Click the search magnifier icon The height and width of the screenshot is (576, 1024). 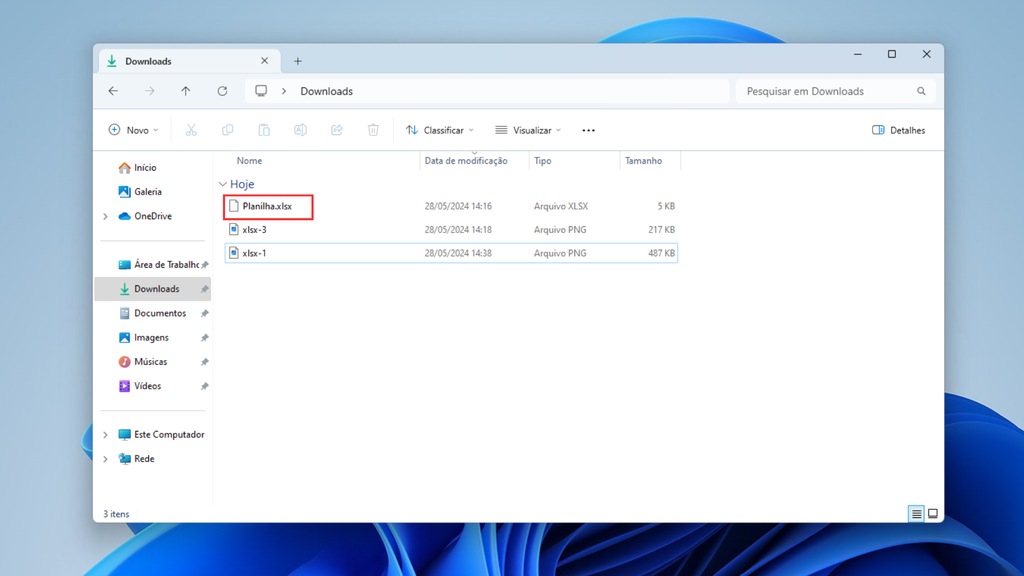click(921, 91)
